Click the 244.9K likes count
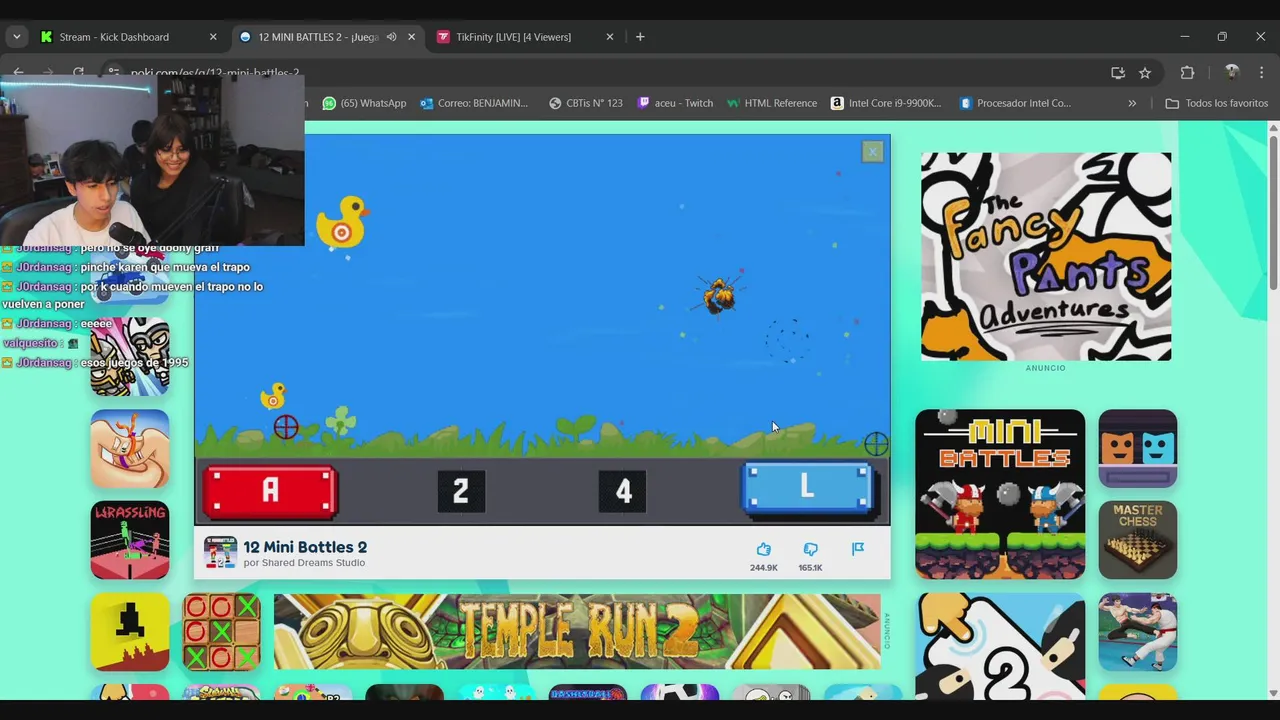This screenshot has width=1280, height=720. (x=764, y=568)
